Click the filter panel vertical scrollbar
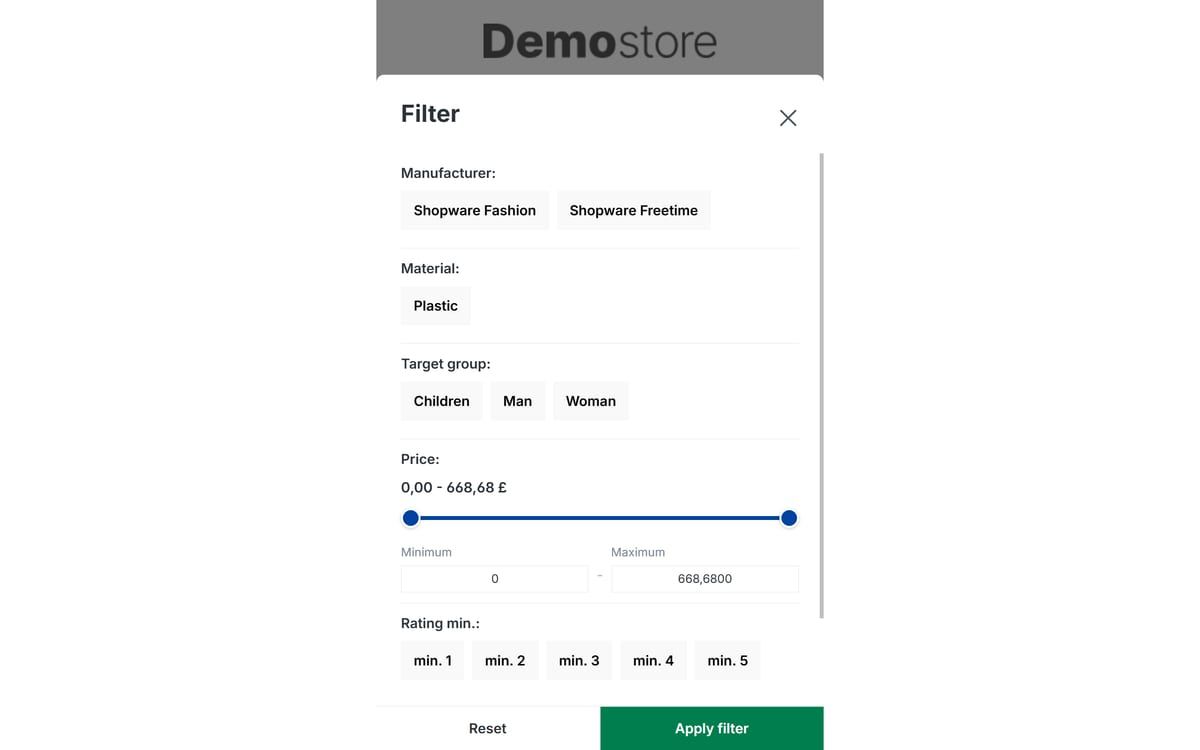 (821, 385)
